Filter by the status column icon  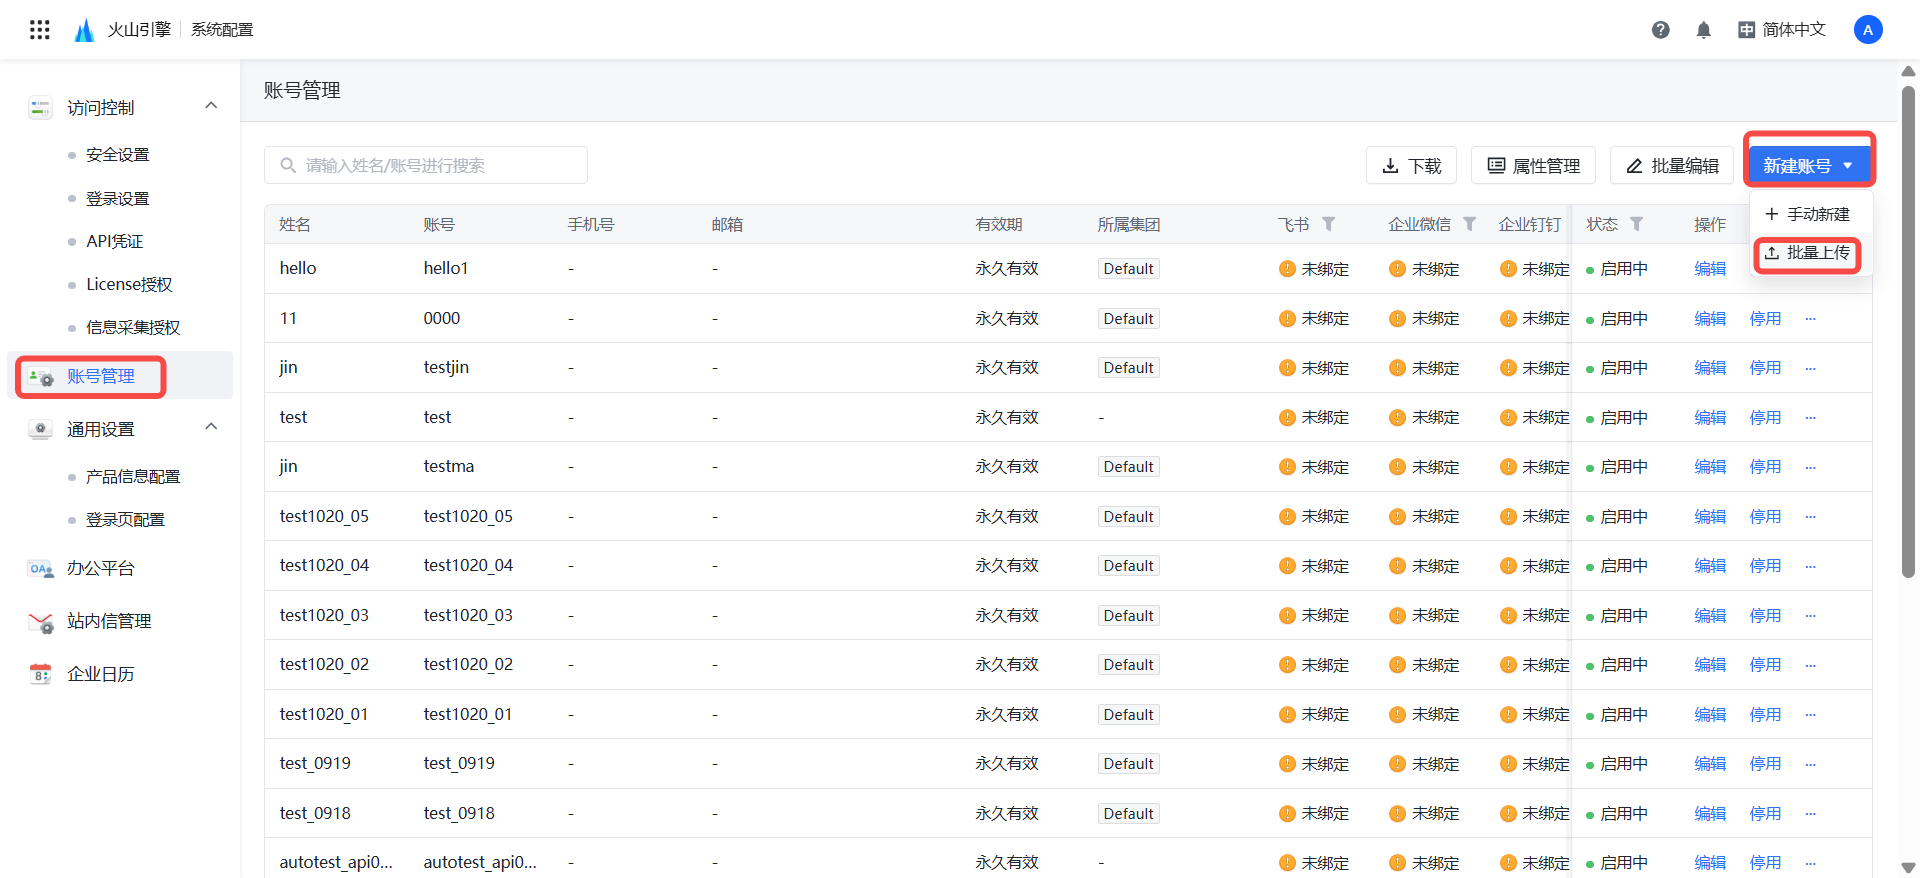coord(1636,224)
